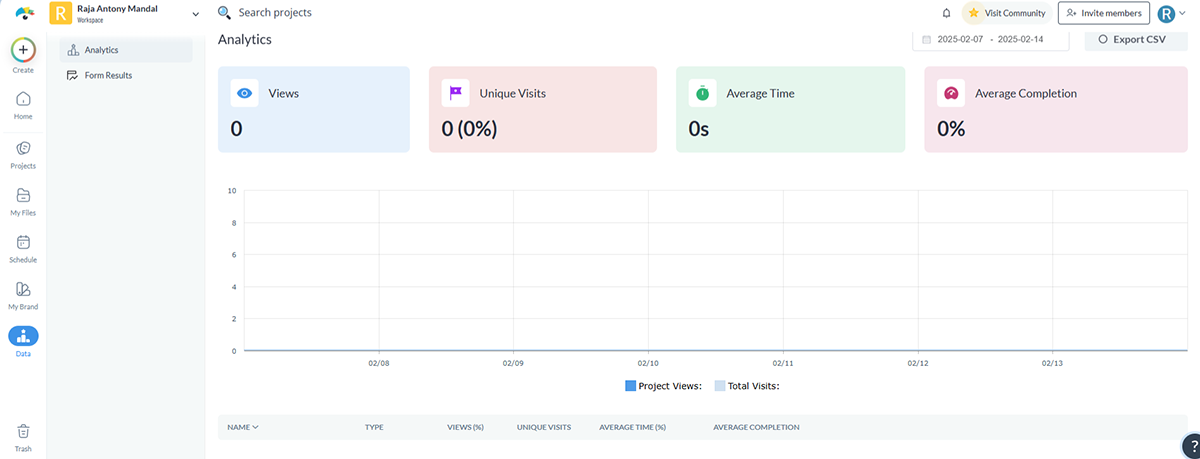Open the Create plus button

coord(24,49)
